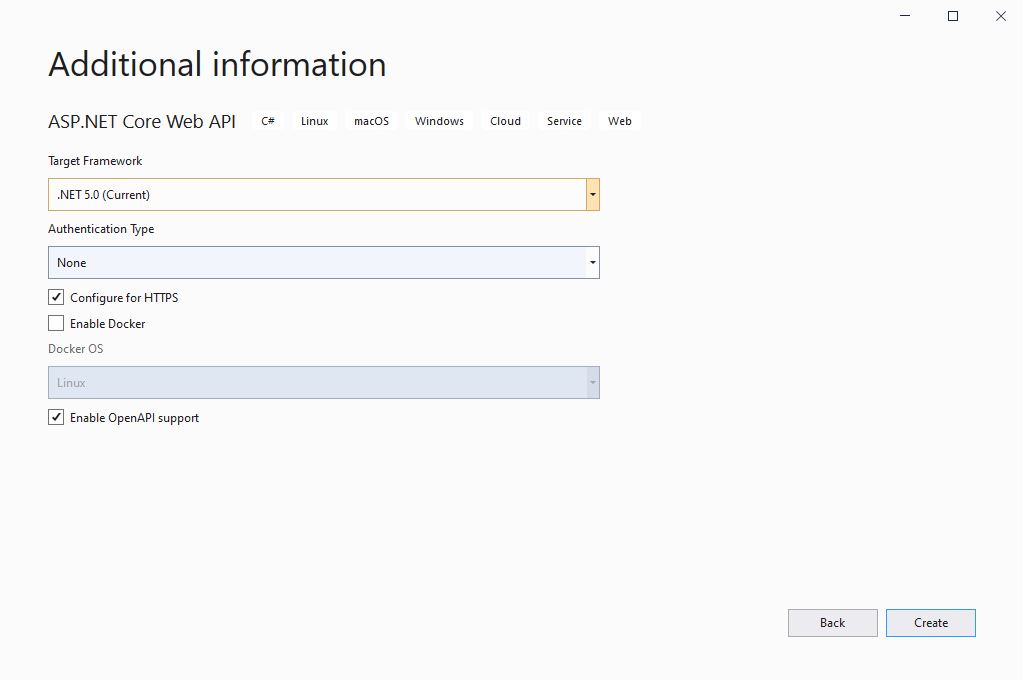Click the Web tag
The width and height of the screenshot is (1023, 680).
pyautogui.click(x=620, y=121)
